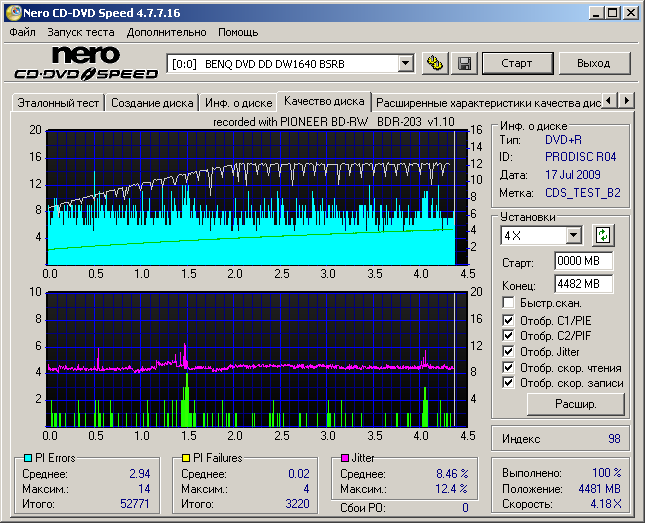Uncheck Отобр. C1/PIE checkbox

click(509, 320)
